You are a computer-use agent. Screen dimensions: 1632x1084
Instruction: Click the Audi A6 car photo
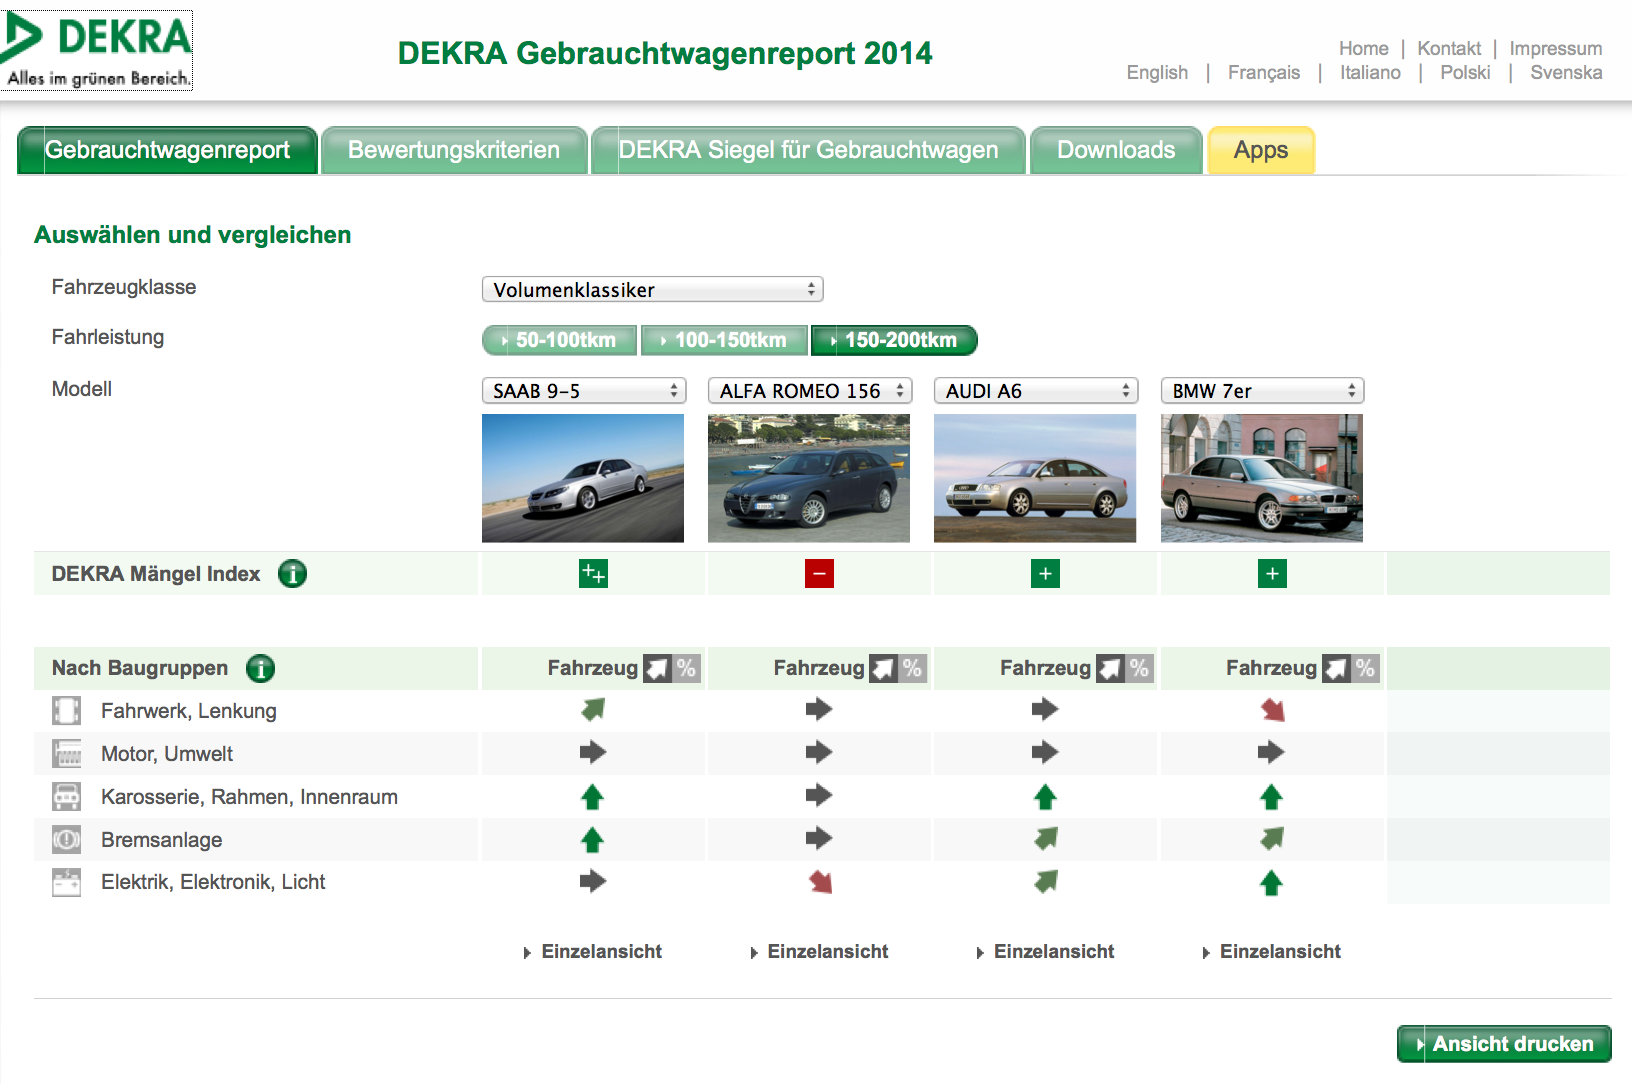1035,478
